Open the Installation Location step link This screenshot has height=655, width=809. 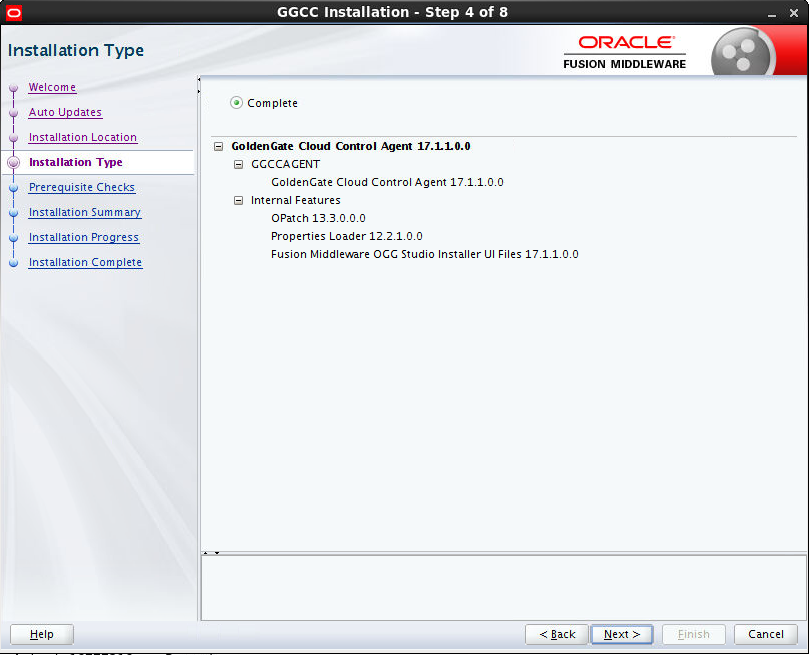click(82, 137)
